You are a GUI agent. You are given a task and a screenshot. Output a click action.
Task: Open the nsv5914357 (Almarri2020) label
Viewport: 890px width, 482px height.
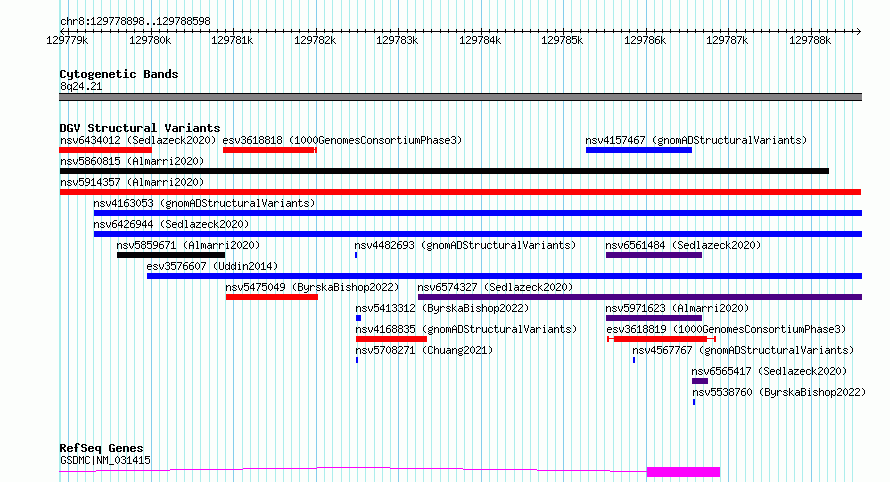pos(132,182)
